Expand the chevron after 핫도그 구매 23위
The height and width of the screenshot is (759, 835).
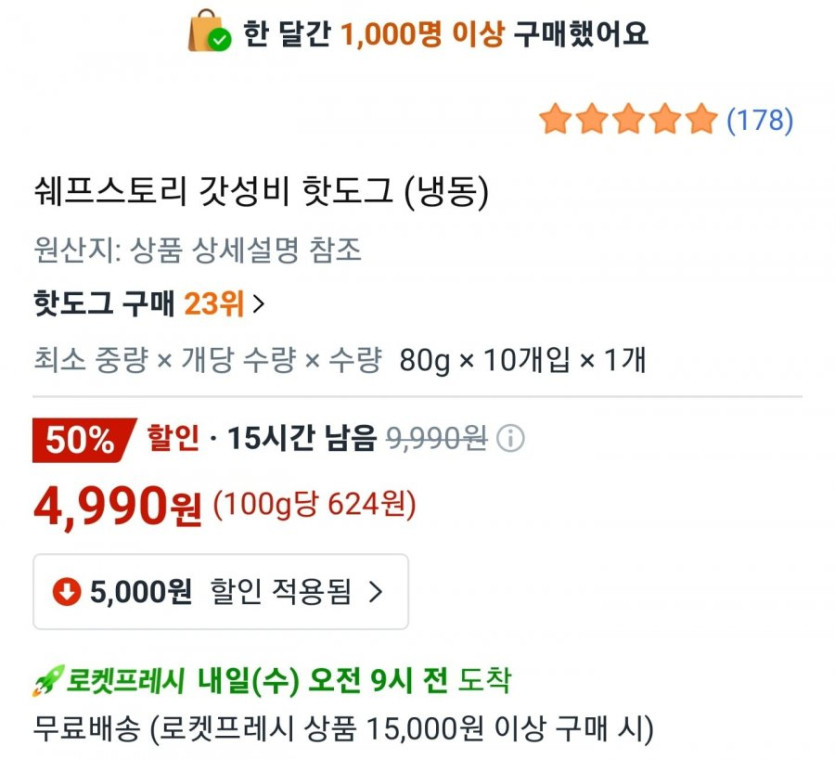(259, 304)
